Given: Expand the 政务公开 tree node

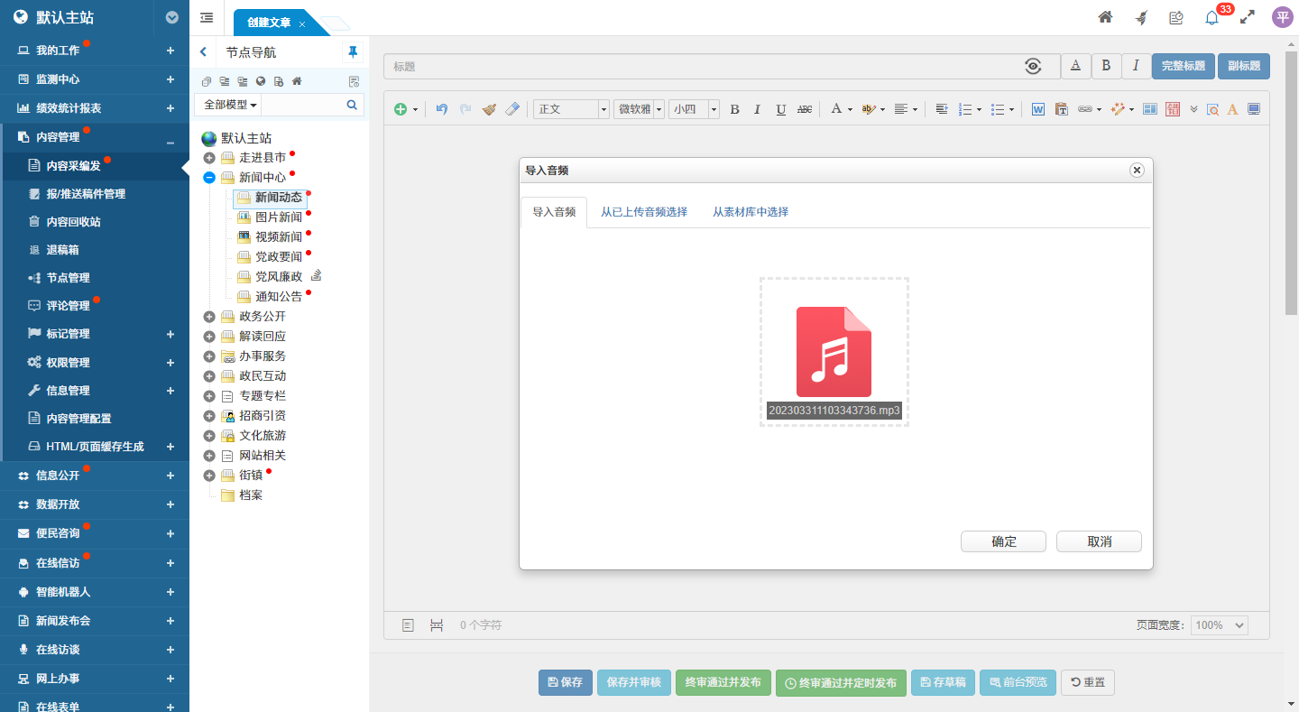Looking at the screenshot, I should click(x=209, y=317).
